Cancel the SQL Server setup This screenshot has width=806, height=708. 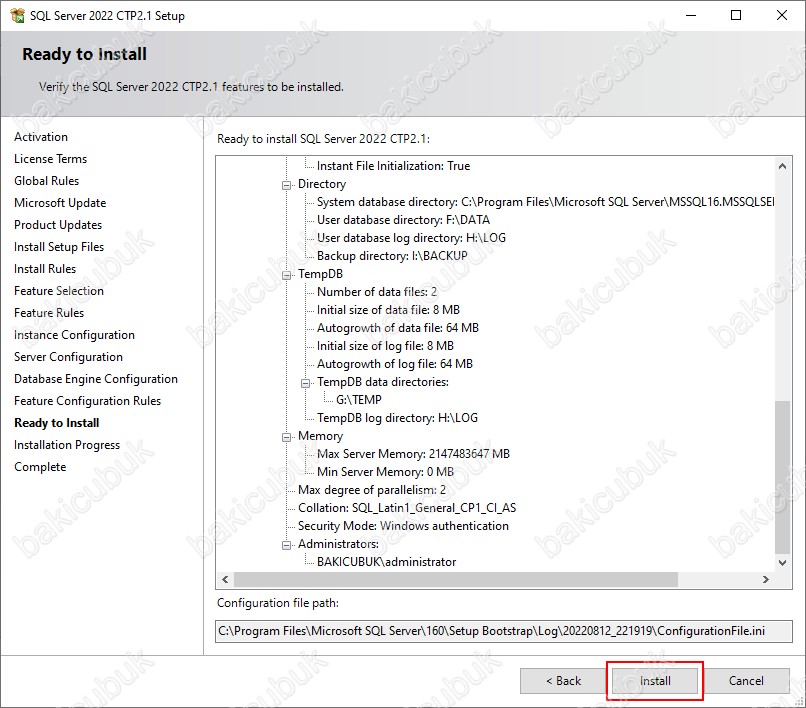point(746,681)
